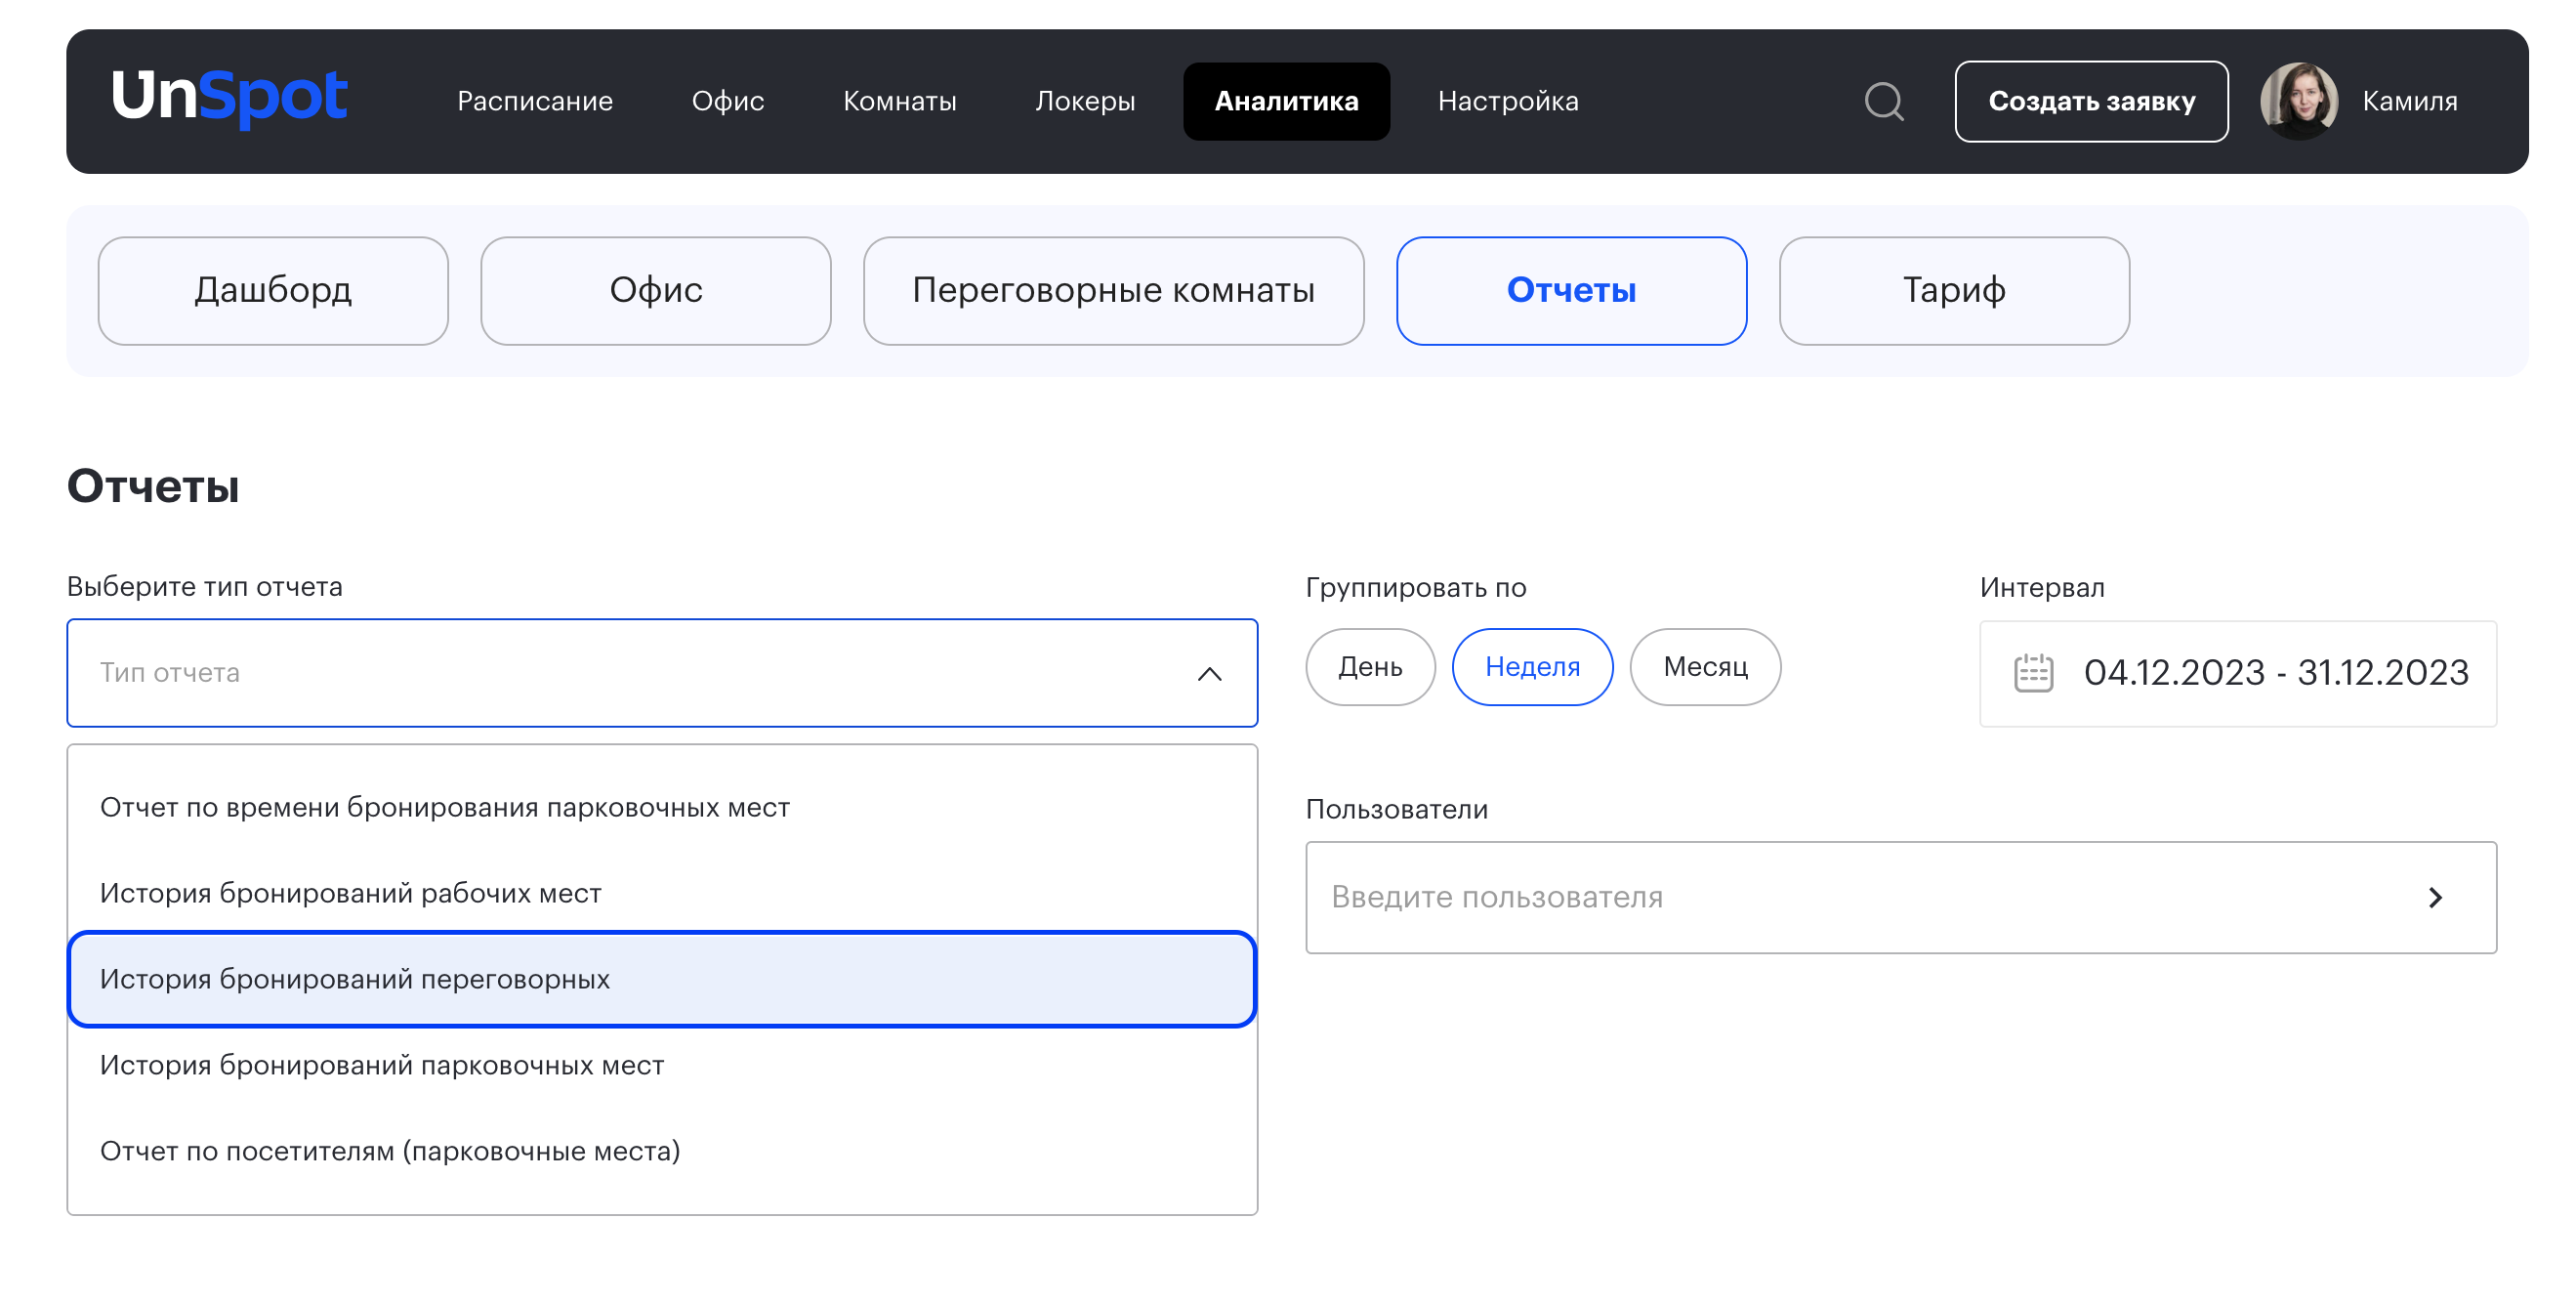Open the Локеры navigation item

[1084, 101]
